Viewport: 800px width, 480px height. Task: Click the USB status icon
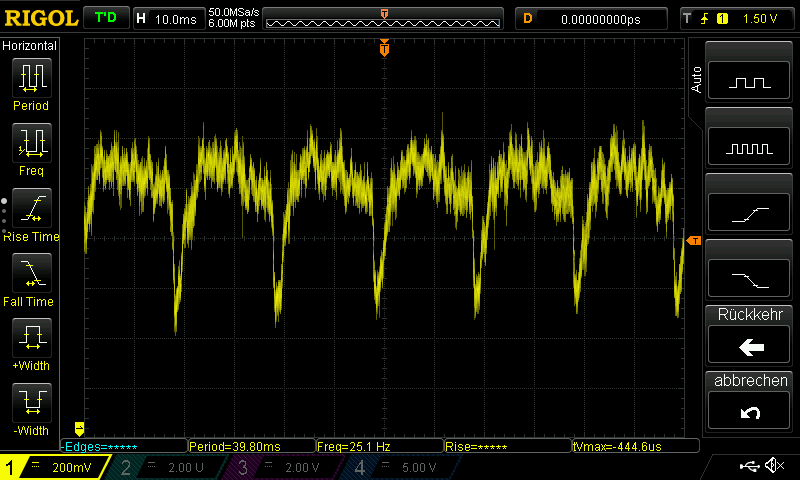[x=749, y=466]
